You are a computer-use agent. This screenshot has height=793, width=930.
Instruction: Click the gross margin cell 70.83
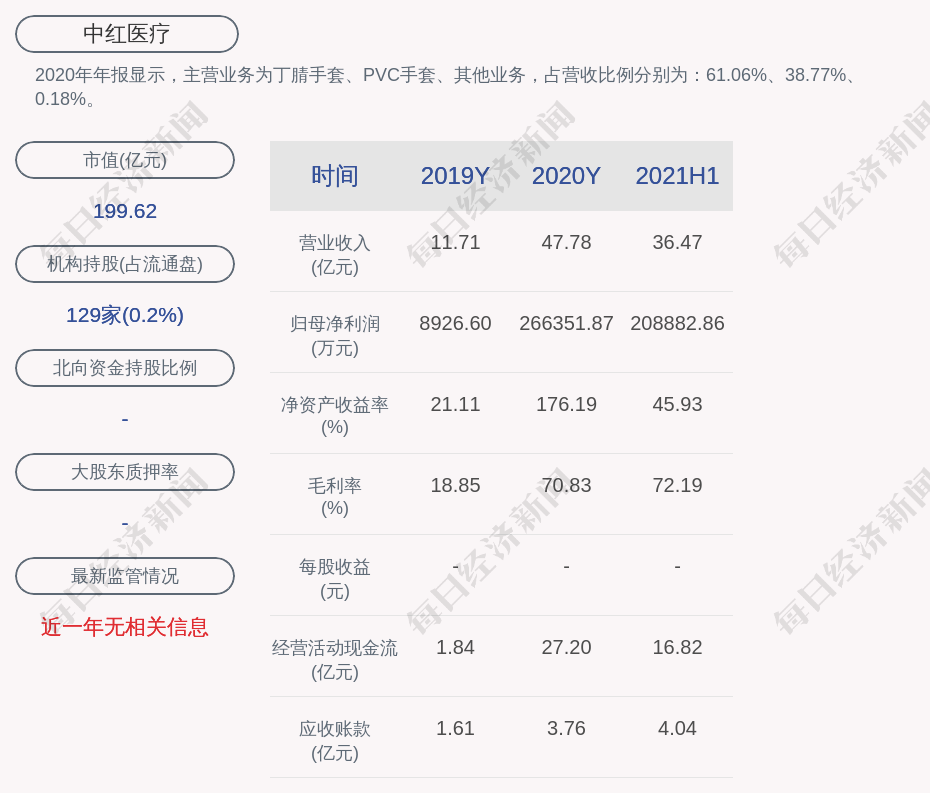[566, 486]
